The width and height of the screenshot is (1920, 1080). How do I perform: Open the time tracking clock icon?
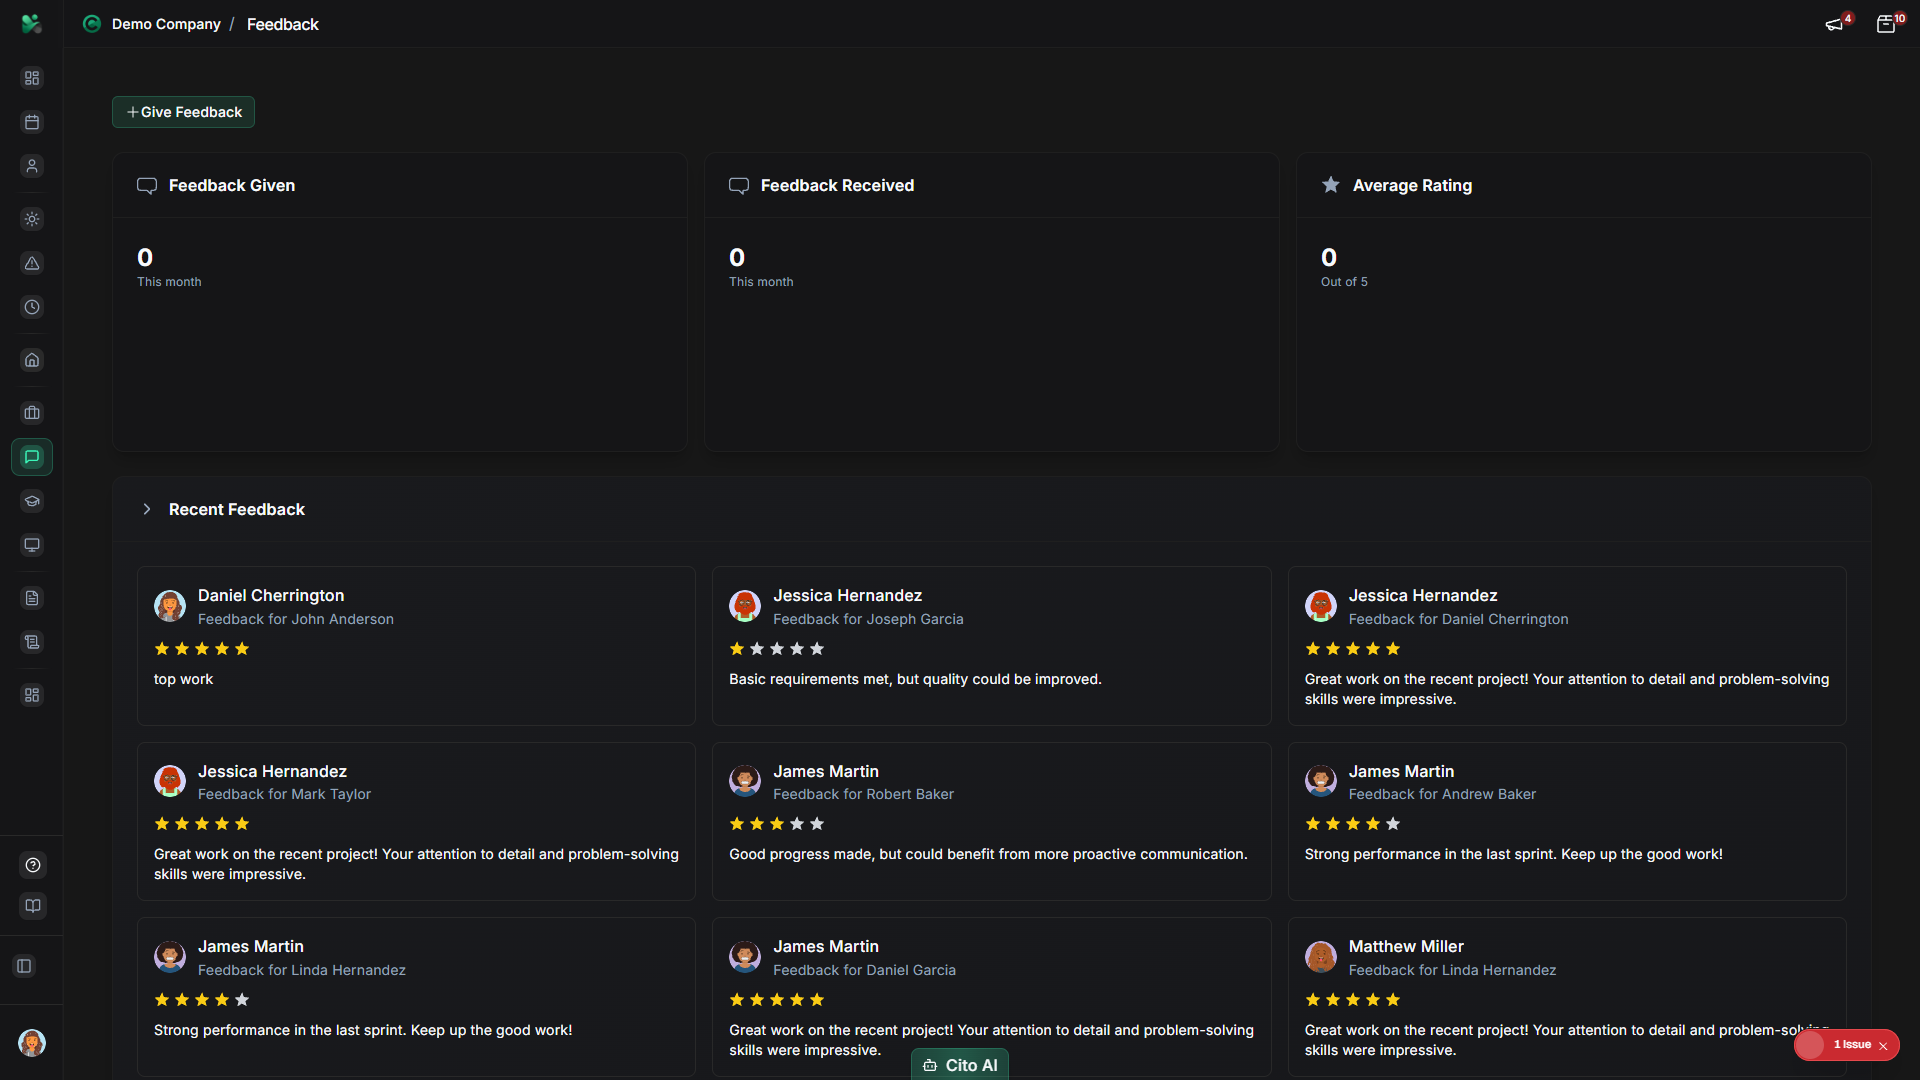[x=32, y=308]
